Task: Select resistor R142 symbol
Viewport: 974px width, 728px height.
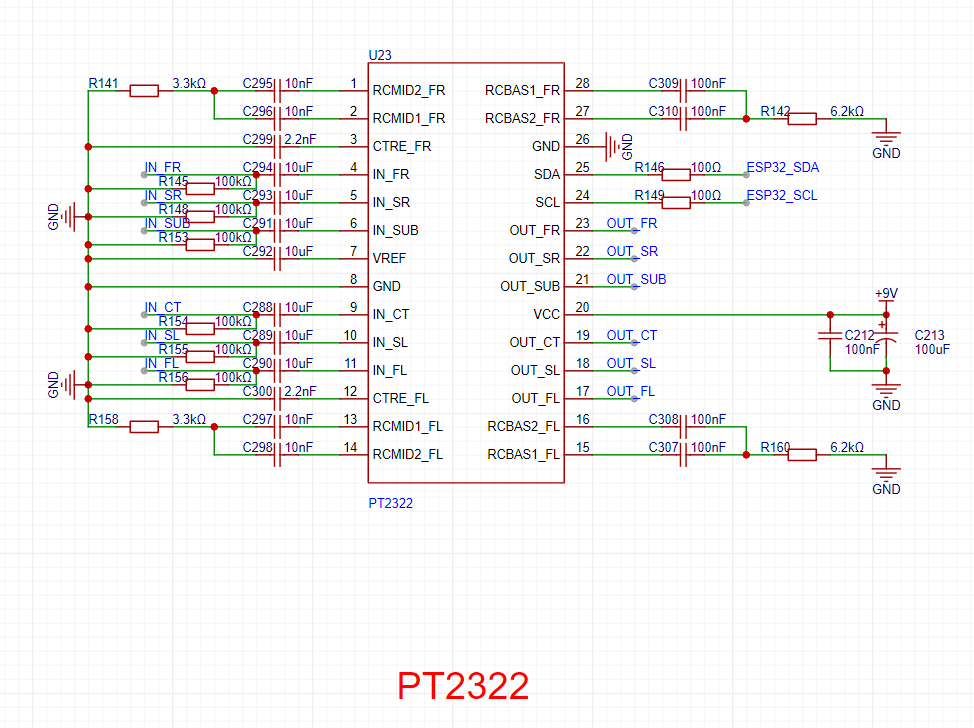Action: pos(802,119)
